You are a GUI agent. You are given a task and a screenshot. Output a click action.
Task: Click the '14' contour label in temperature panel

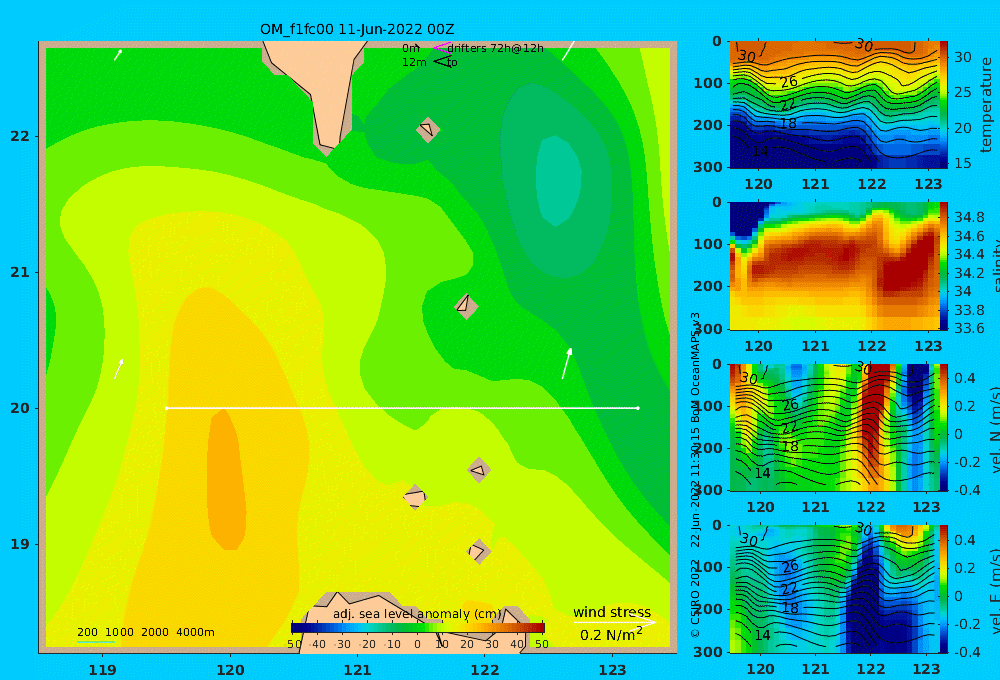760,151
